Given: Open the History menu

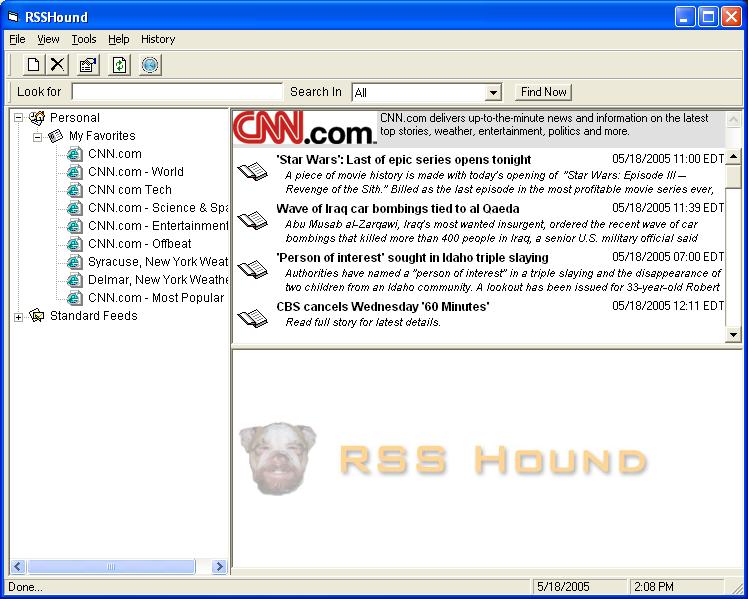Looking at the screenshot, I should (x=158, y=39).
